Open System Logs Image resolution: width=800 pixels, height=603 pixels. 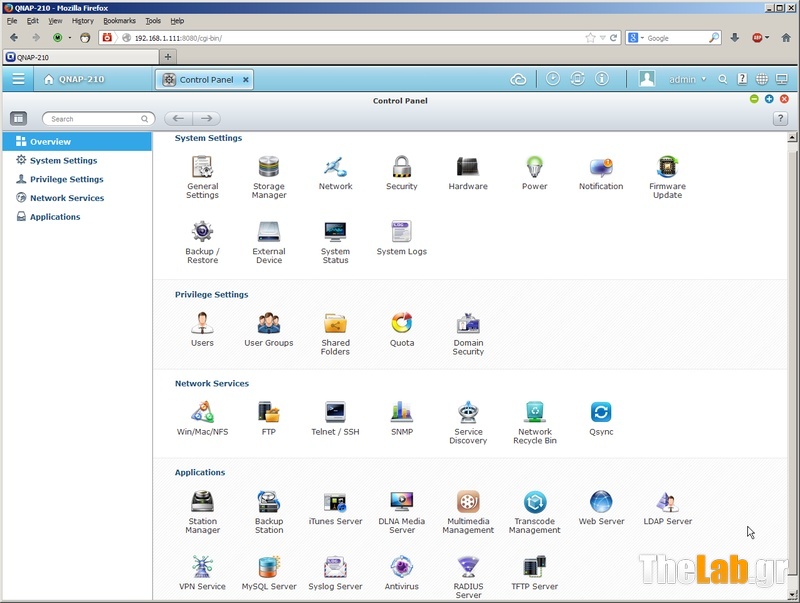(402, 238)
